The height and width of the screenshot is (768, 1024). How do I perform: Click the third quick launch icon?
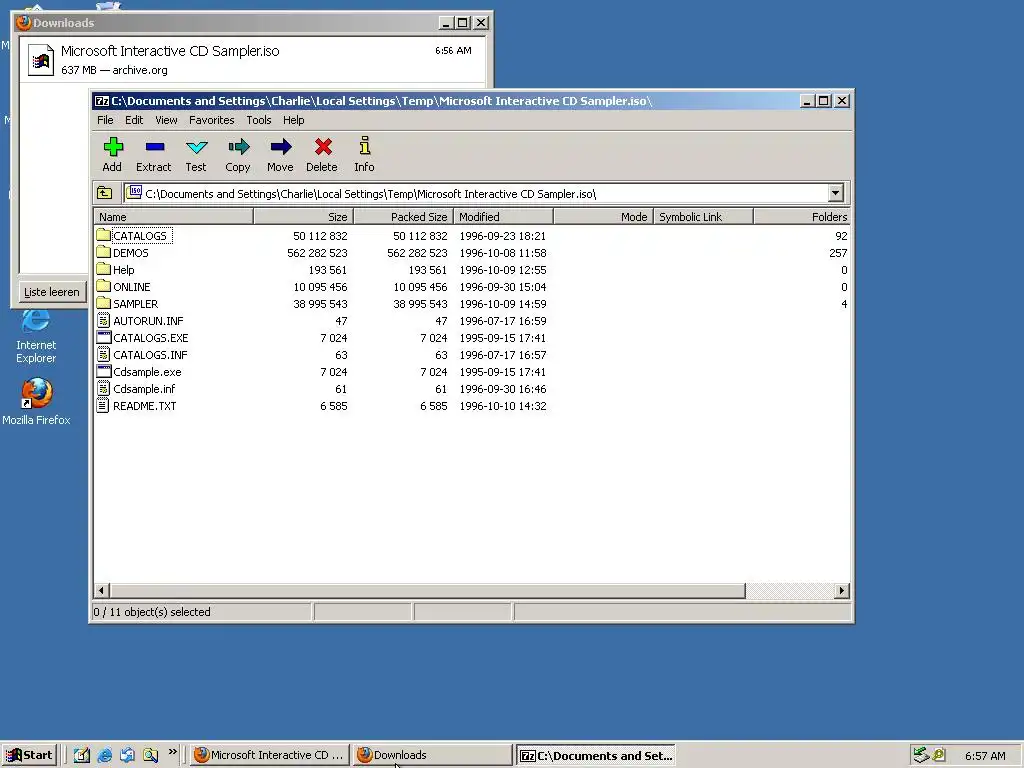(127, 755)
